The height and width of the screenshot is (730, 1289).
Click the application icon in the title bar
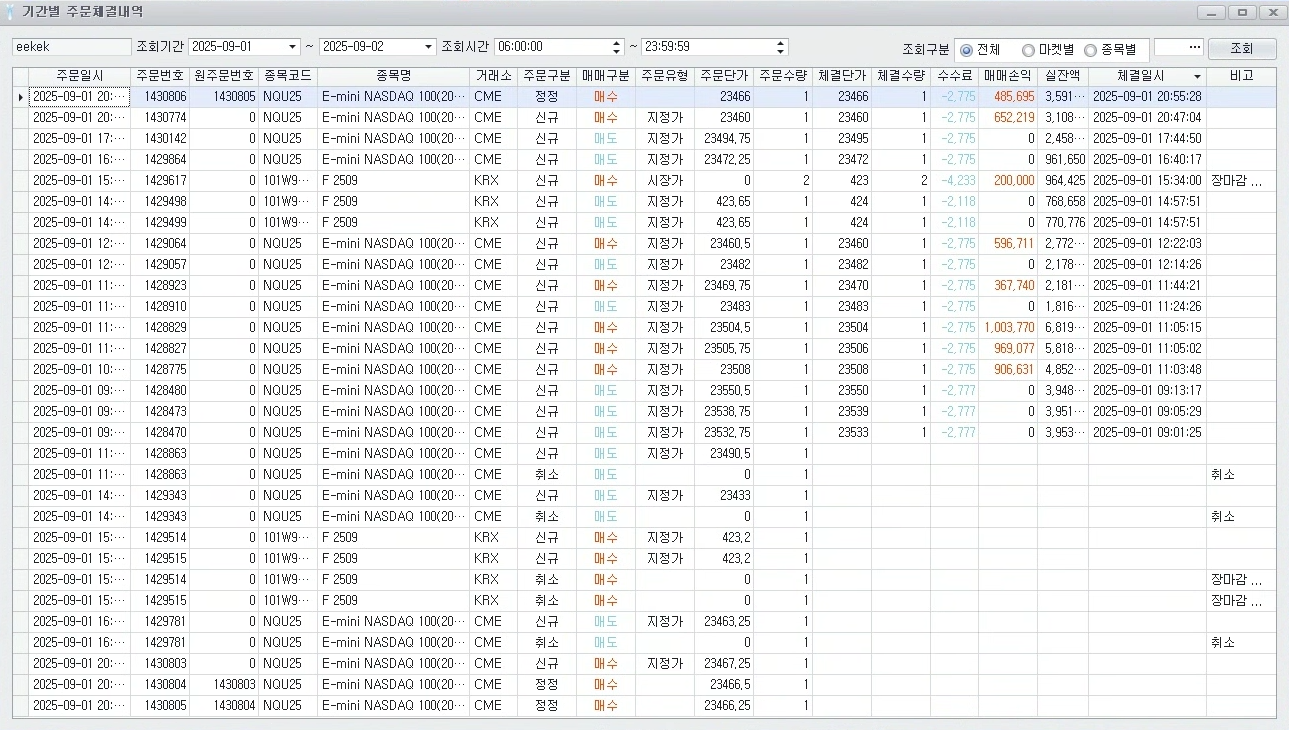point(11,12)
